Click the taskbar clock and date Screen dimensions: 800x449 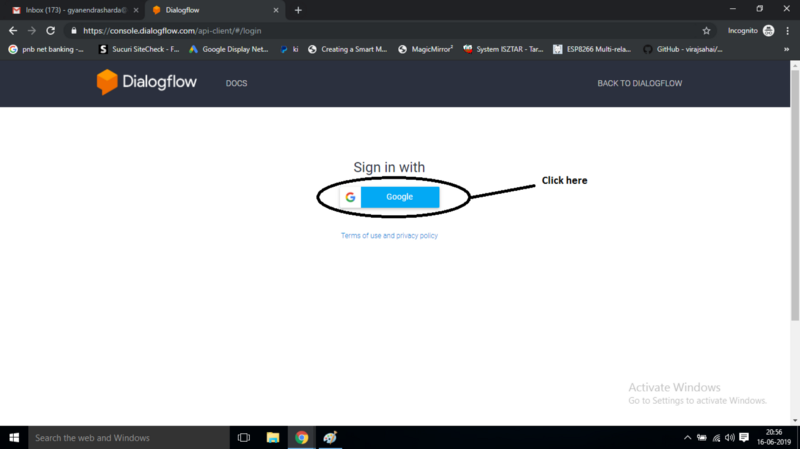pos(774,437)
